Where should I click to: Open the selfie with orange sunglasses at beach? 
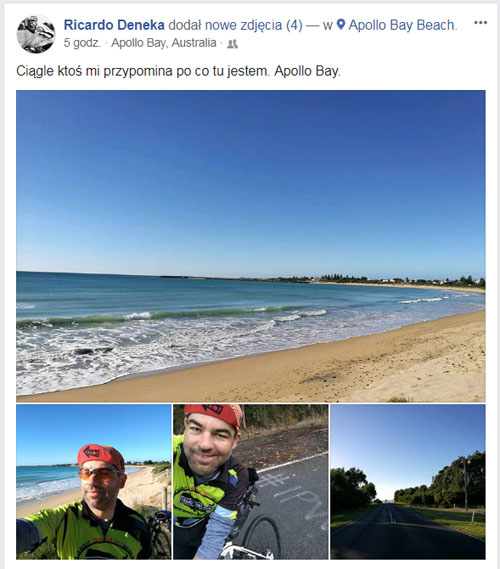click(94, 482)
